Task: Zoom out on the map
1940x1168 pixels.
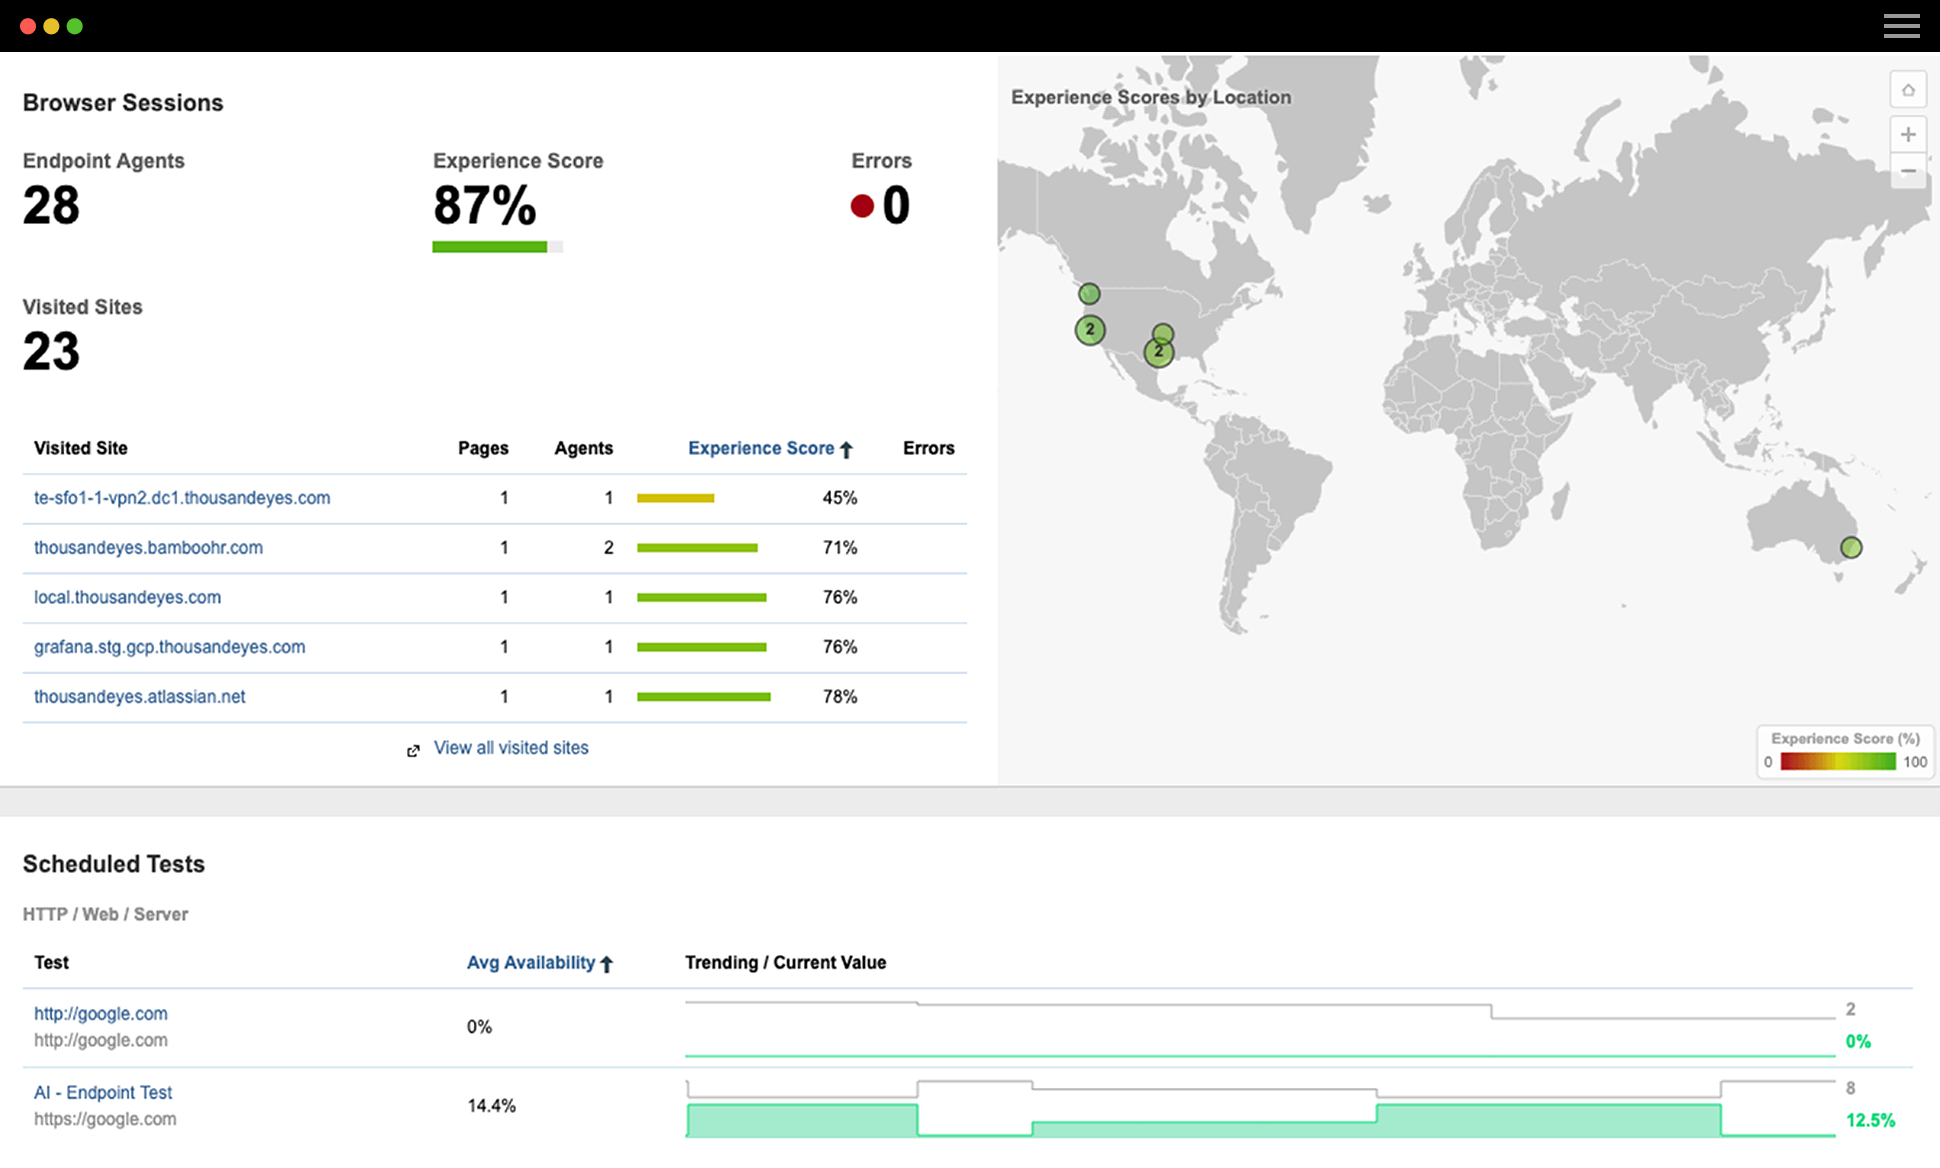Action: point(1908,171)
